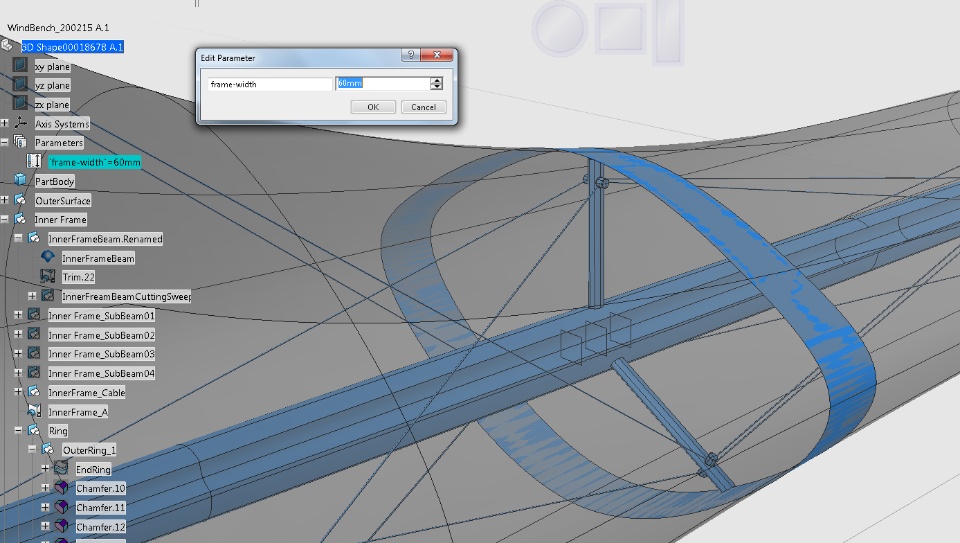960x543 pixels.
Task: Click the InnerFrame_Cable icon
Action: [34, 391]
